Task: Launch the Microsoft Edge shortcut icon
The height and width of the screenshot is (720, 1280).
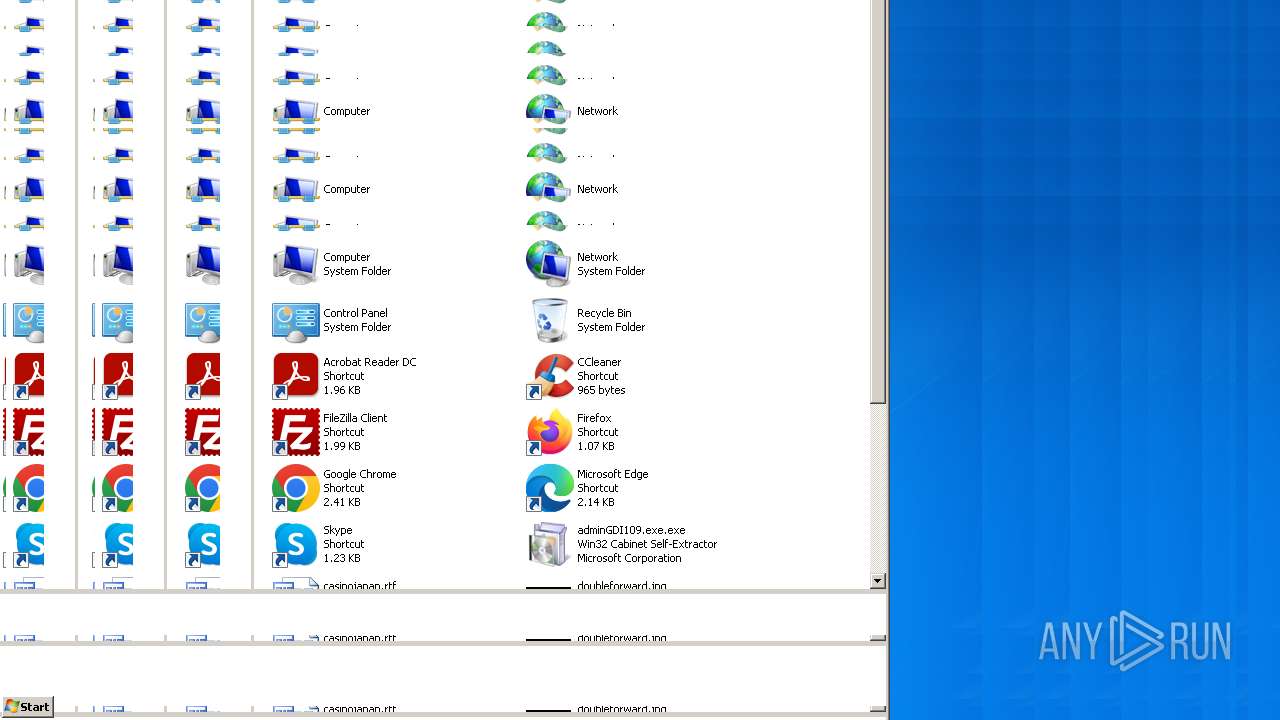Action: coord(549,488)
